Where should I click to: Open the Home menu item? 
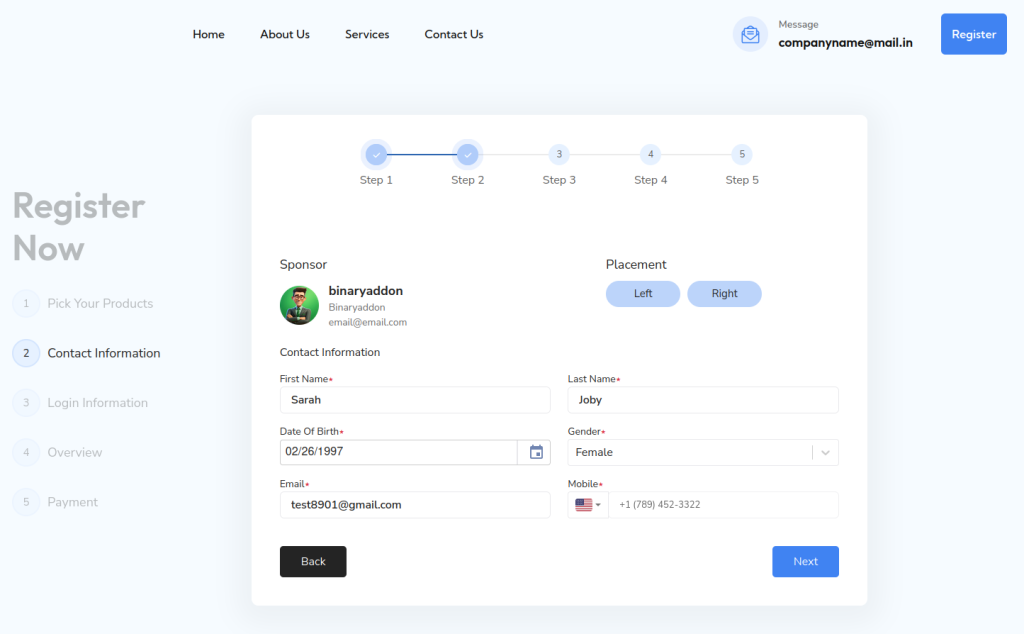(208, 34)
